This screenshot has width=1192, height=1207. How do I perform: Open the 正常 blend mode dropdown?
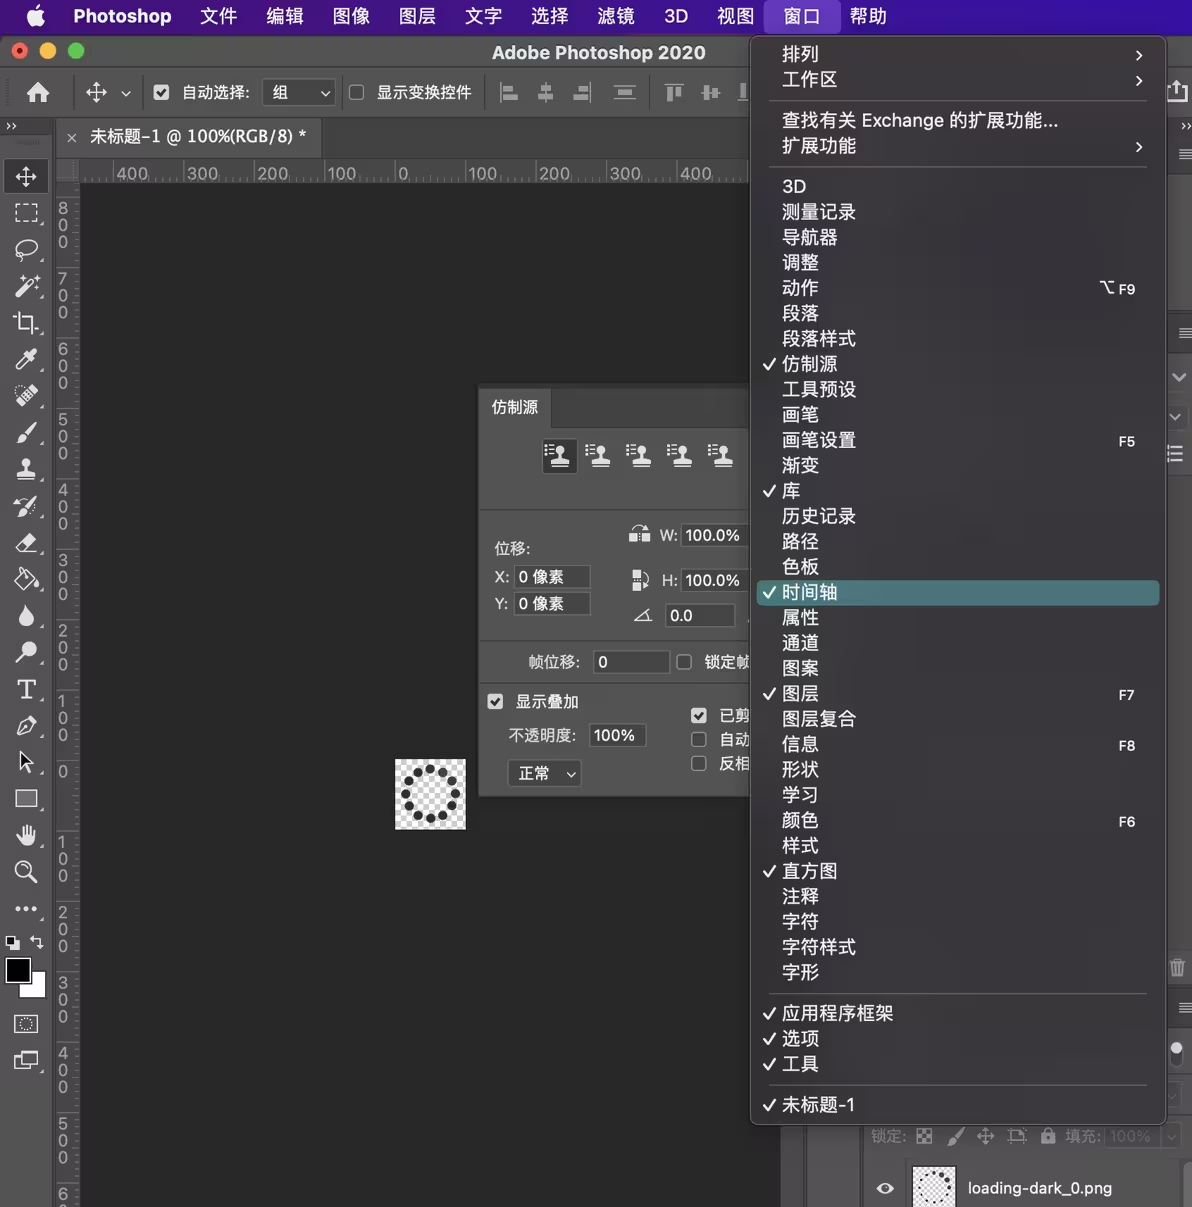[x=544, y=773]
